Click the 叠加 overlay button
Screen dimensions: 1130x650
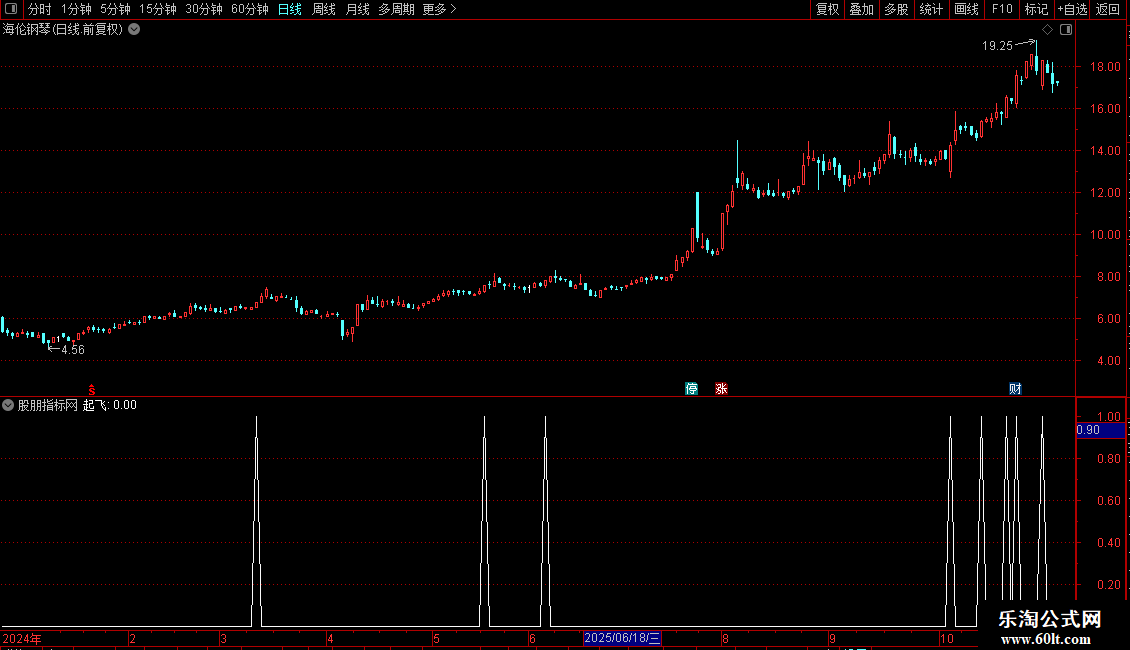coord(861,9)
